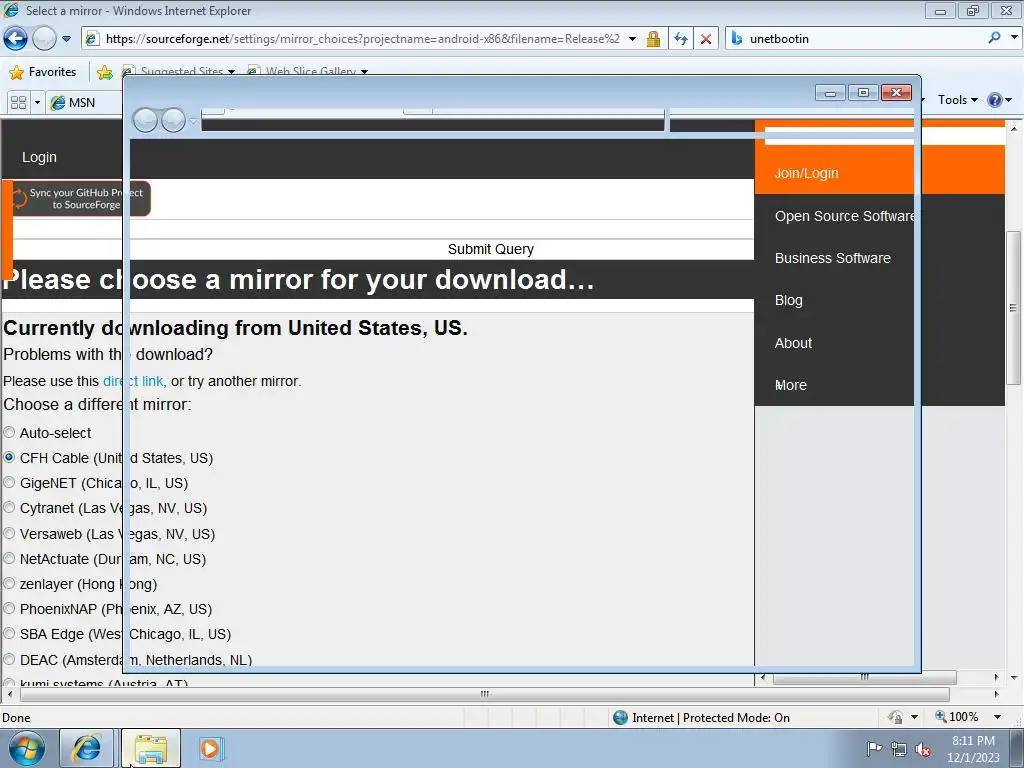Click the network tray icon

tap(899, 749)
